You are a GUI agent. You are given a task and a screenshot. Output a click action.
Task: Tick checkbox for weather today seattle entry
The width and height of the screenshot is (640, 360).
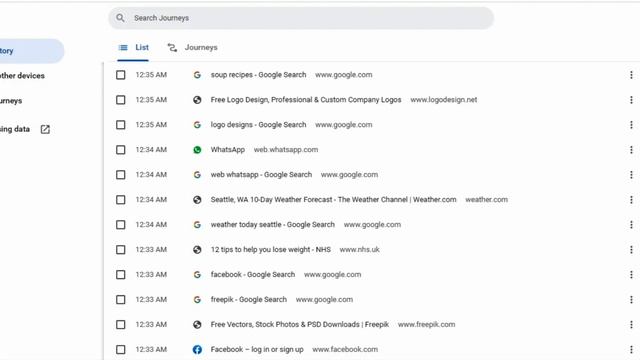click(x=120, y=225)
